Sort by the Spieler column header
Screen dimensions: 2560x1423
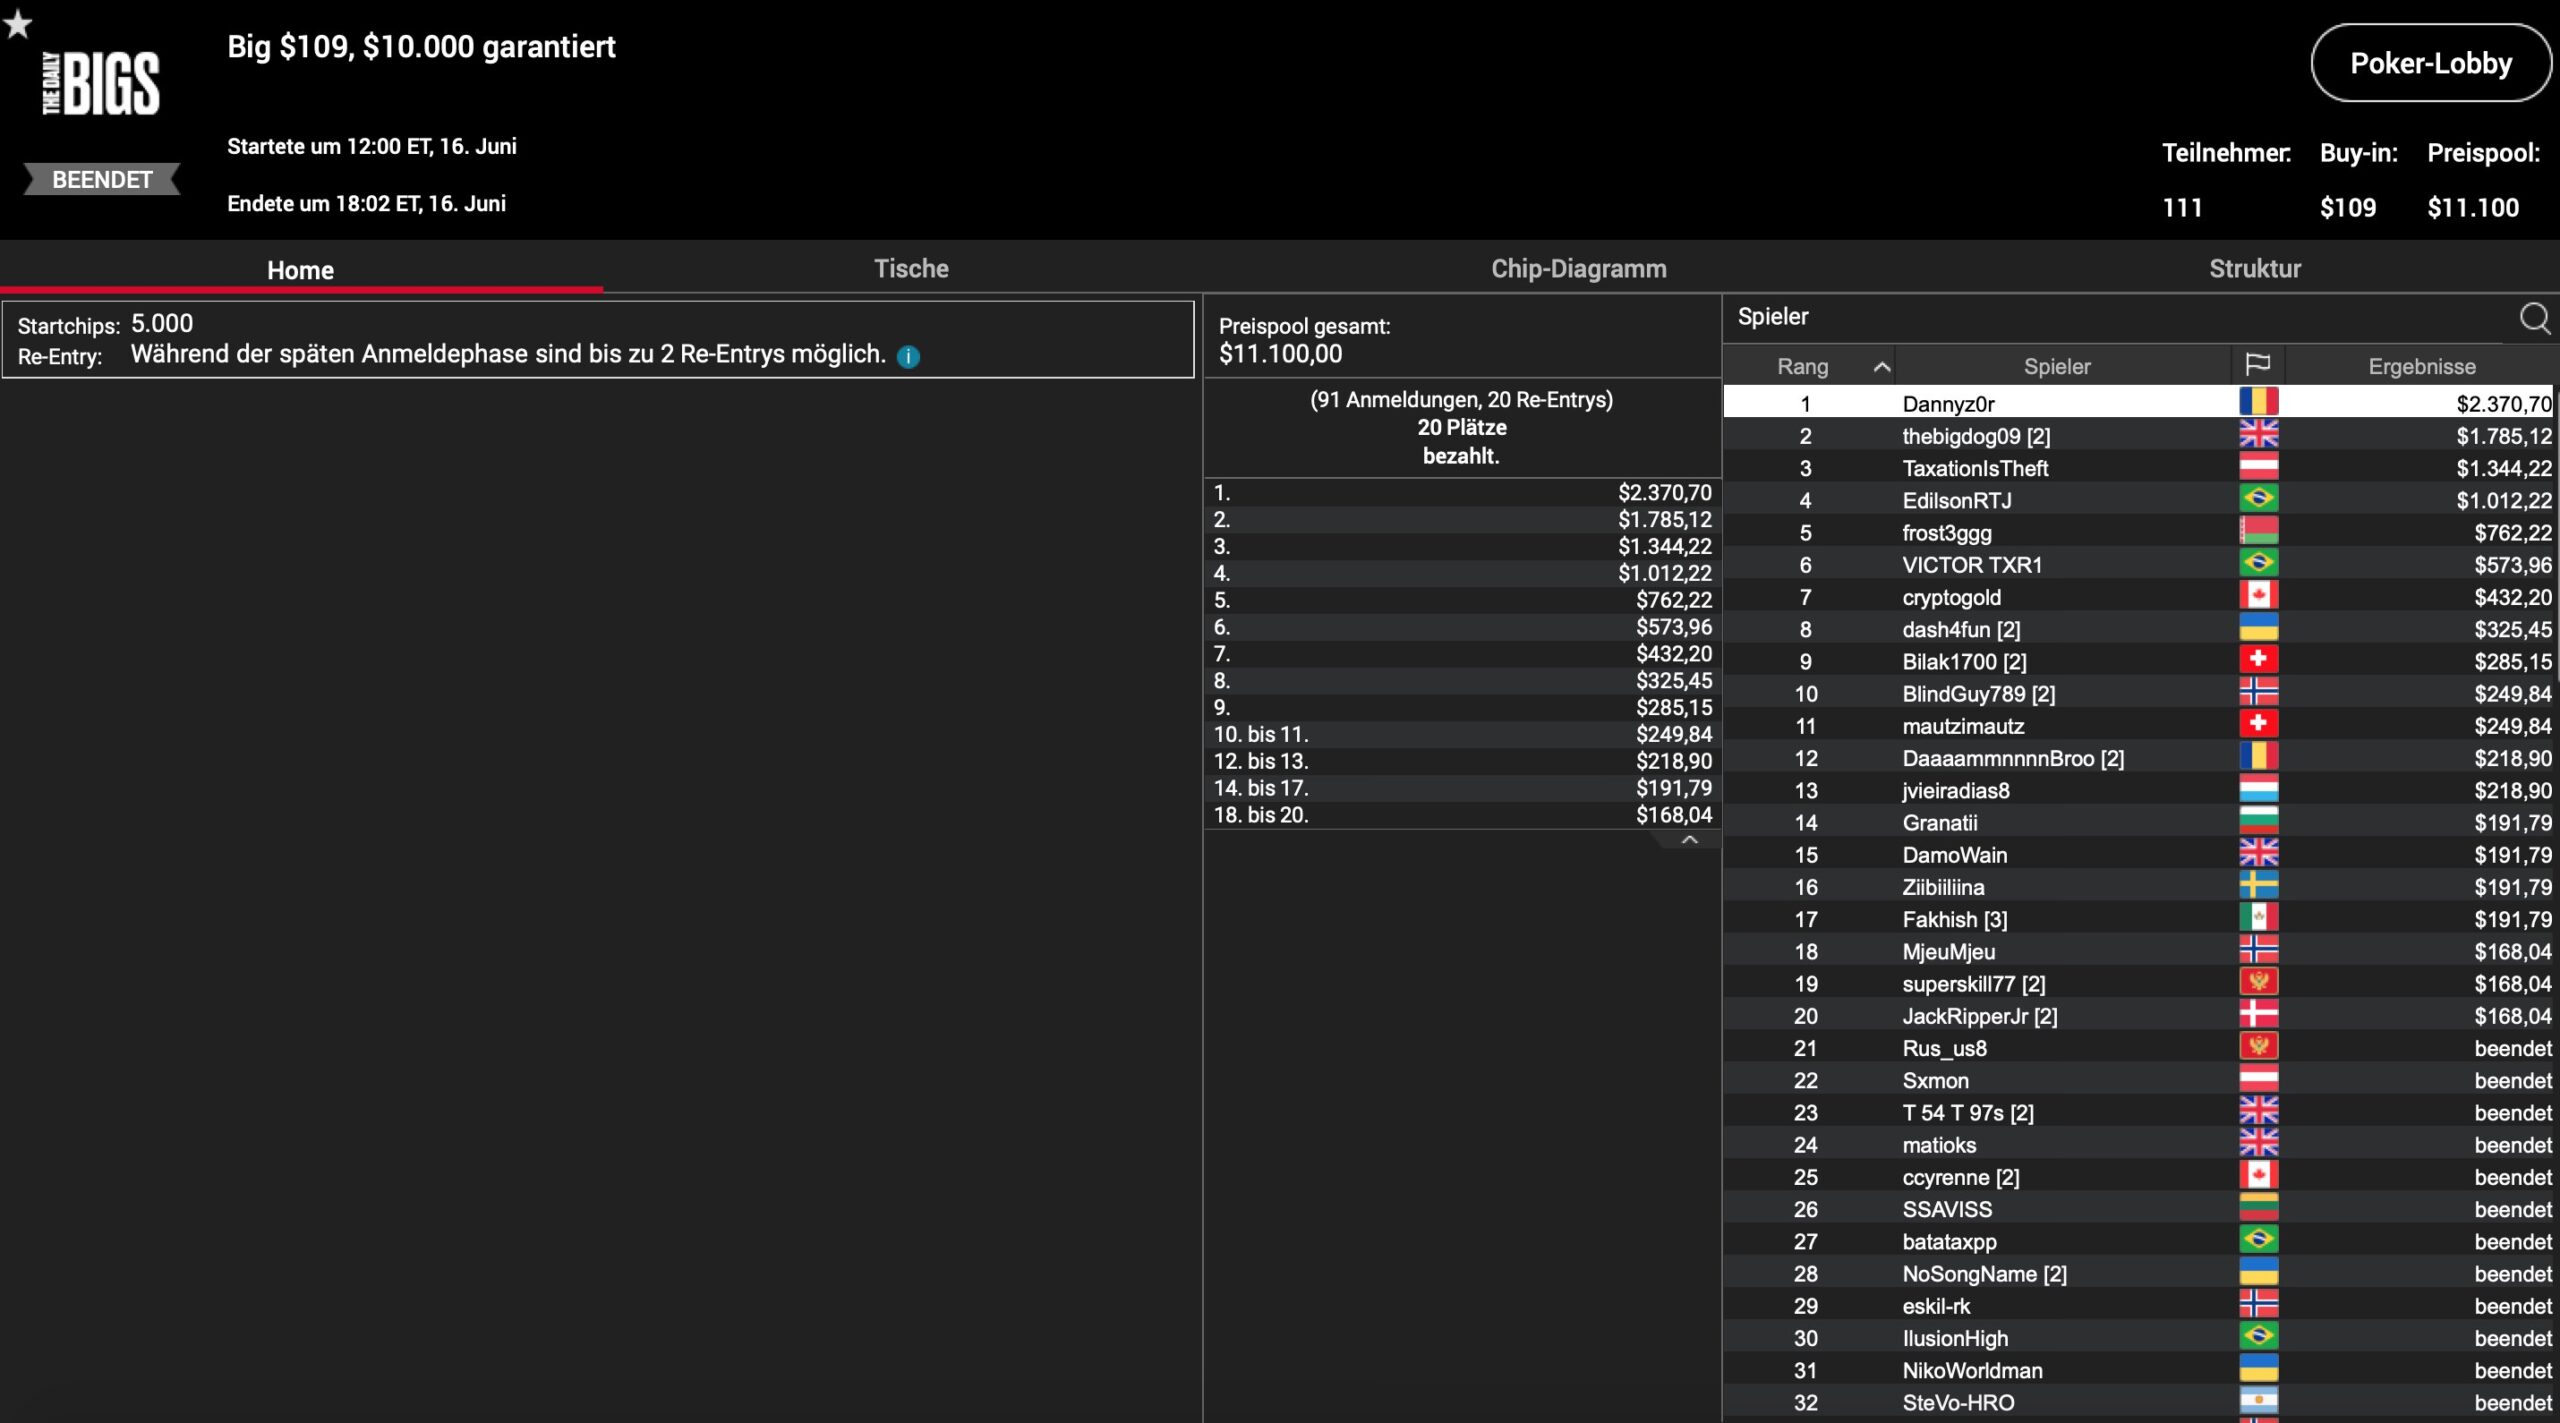[2056, 367]
